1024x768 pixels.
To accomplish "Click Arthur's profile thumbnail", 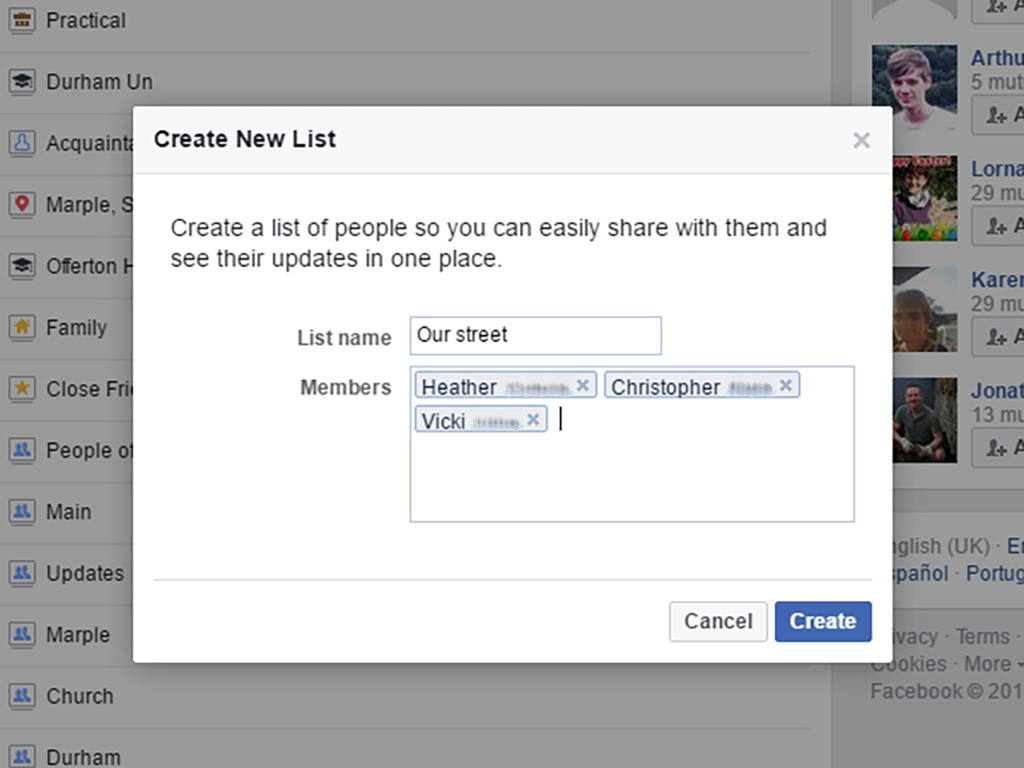I will [x=914, y=87].
